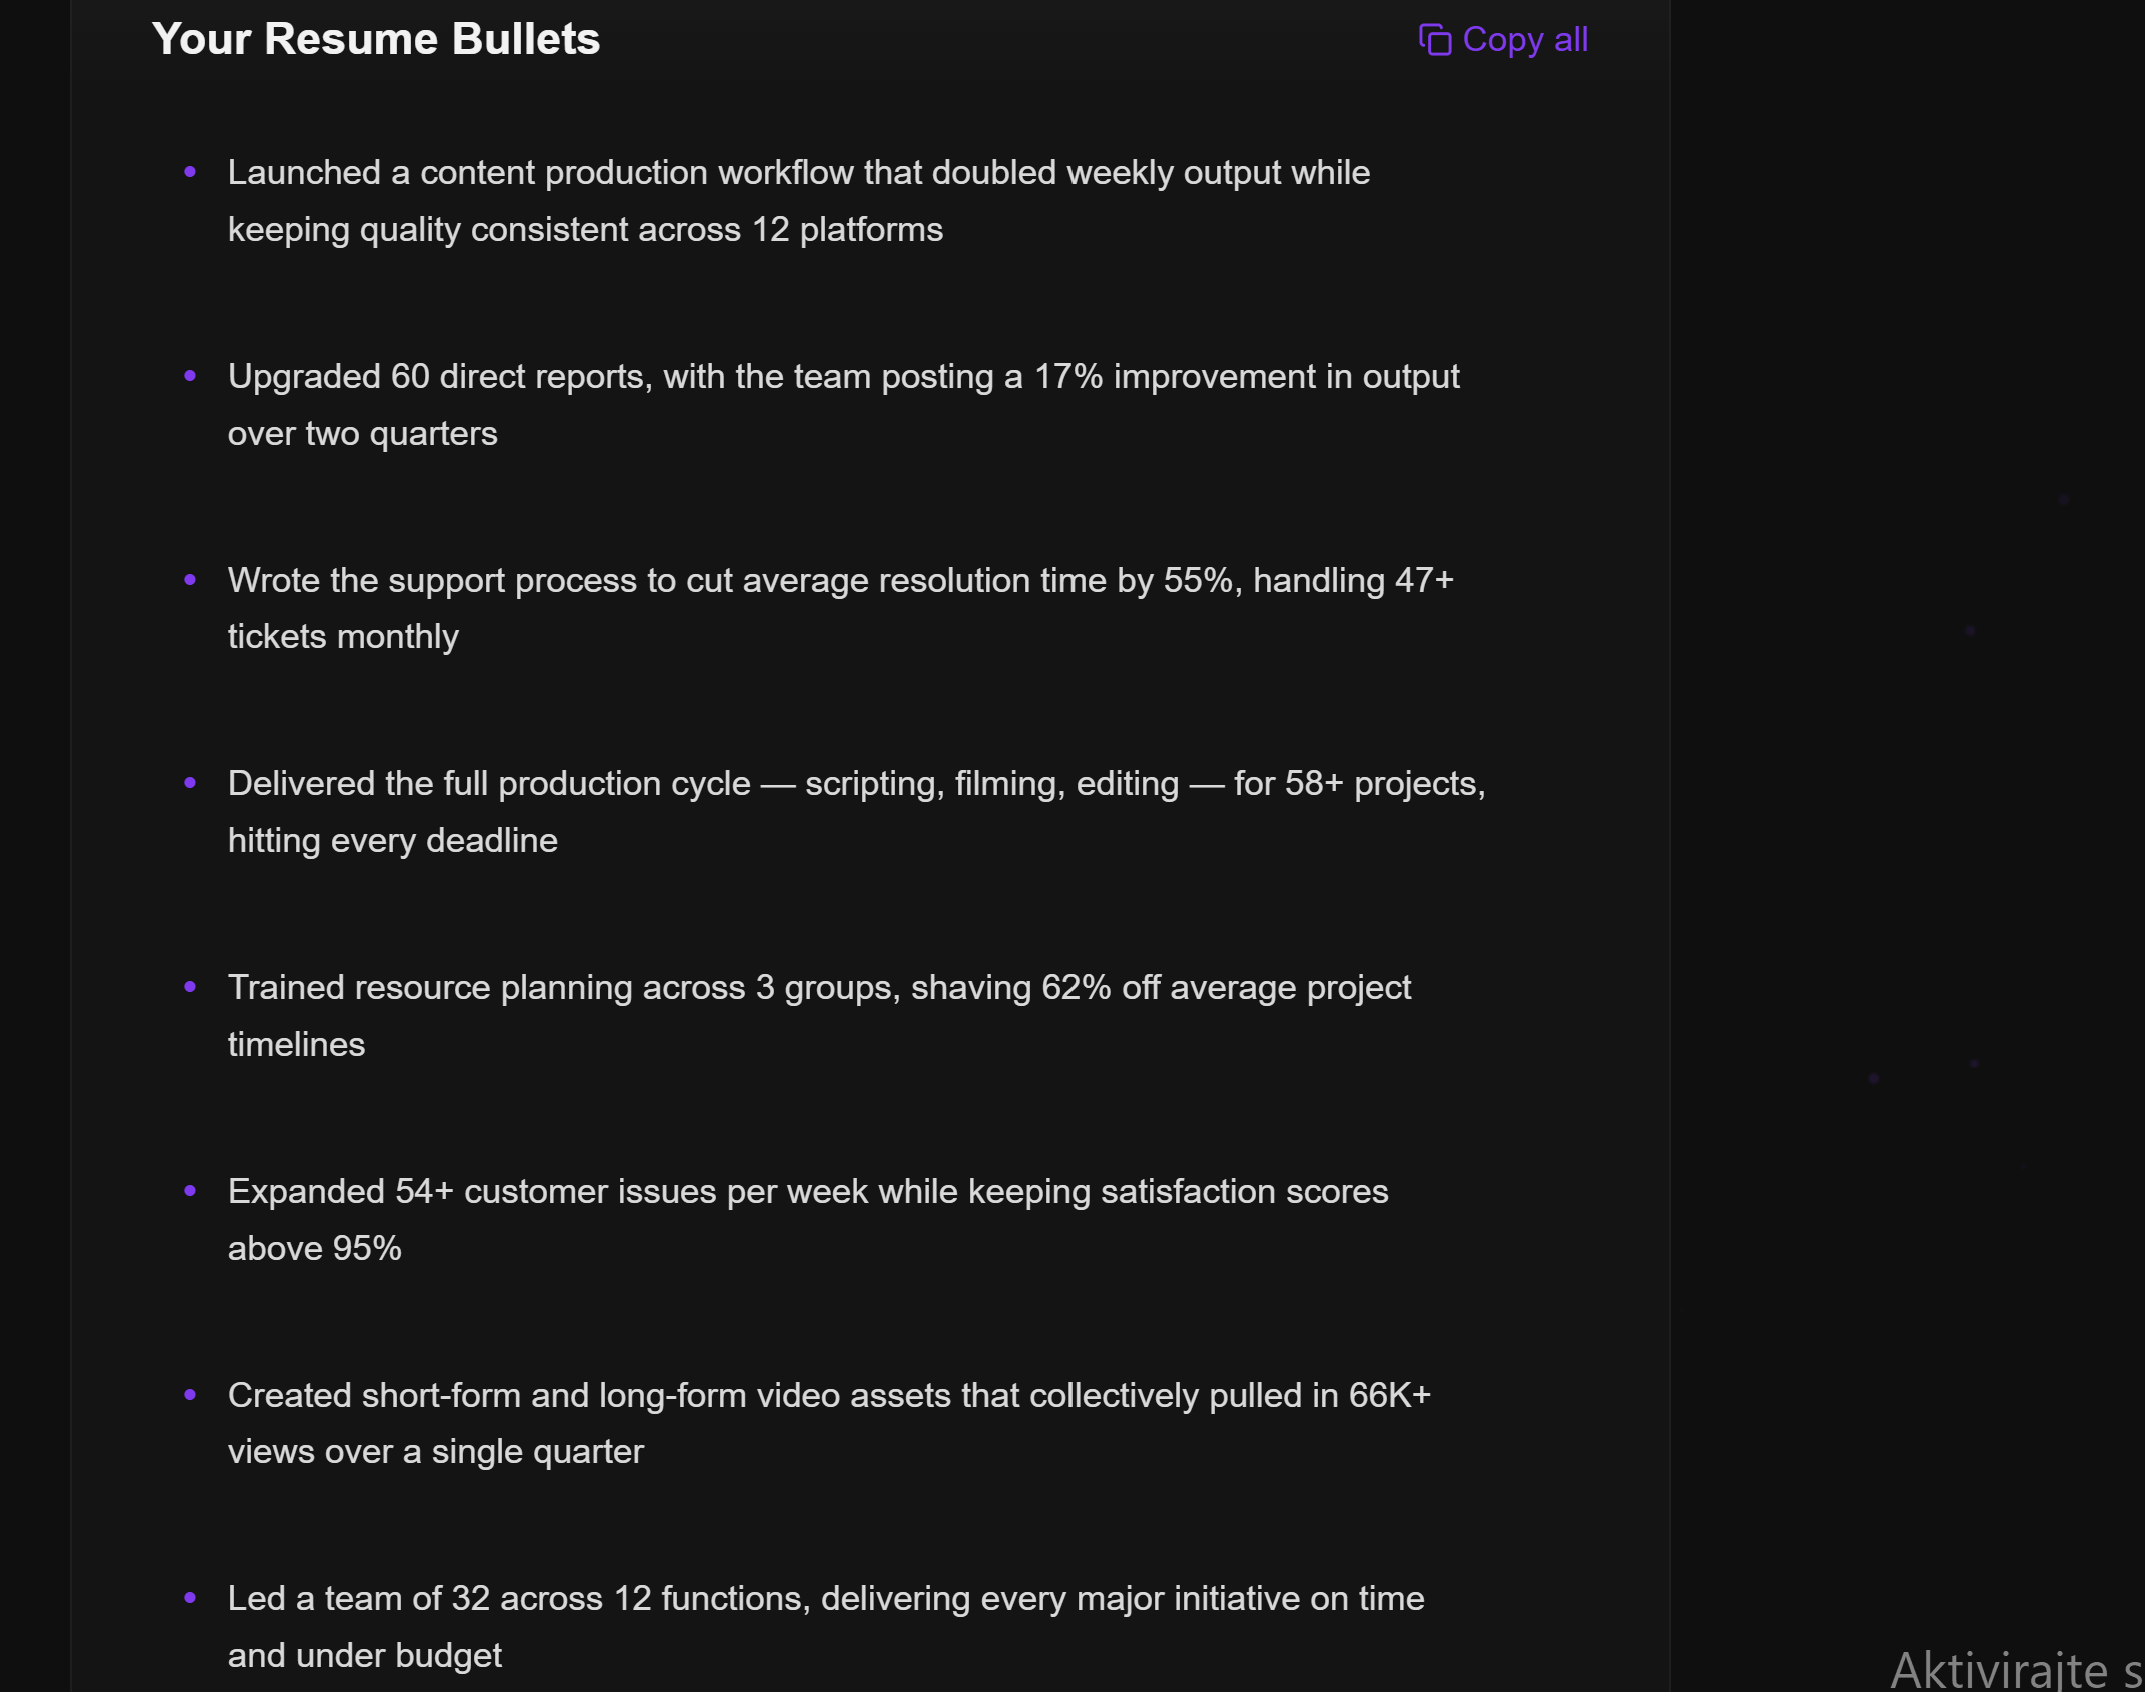The height and width of the screenshot is (1692, 2145).
Task: Click the bullet marker beside support process bullet
Action: point(190,581)
